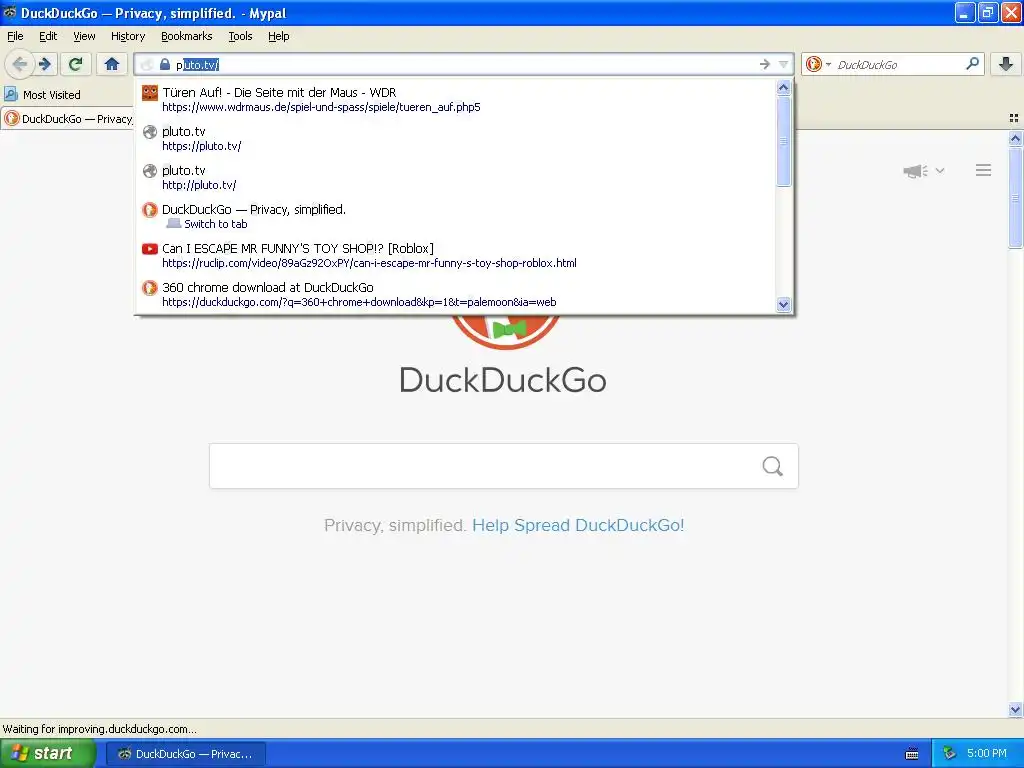Click the Most Visited bookmarks icon
This screenshot has width=1024, height=768.
[x=11, y=94]
